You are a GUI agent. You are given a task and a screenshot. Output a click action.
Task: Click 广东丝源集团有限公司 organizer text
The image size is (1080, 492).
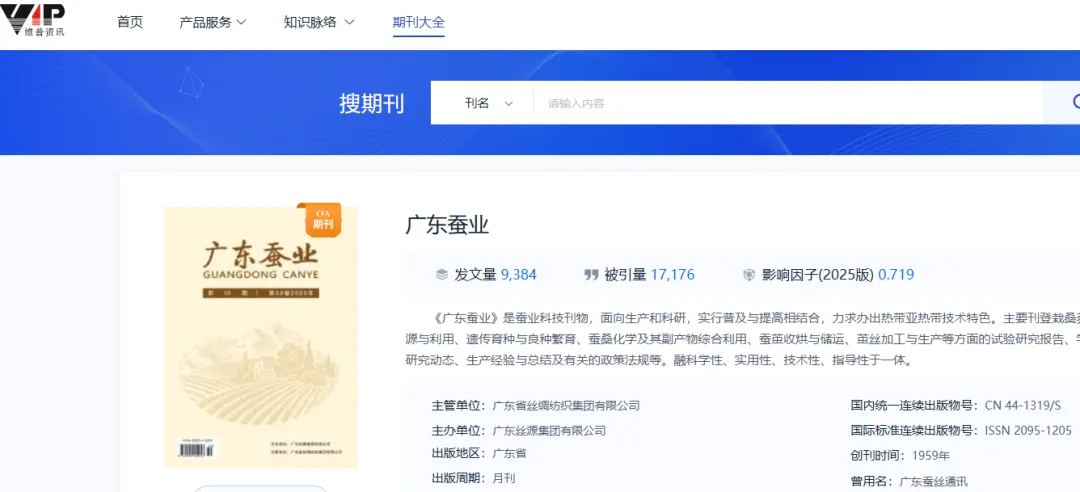[x=550, y=431]
